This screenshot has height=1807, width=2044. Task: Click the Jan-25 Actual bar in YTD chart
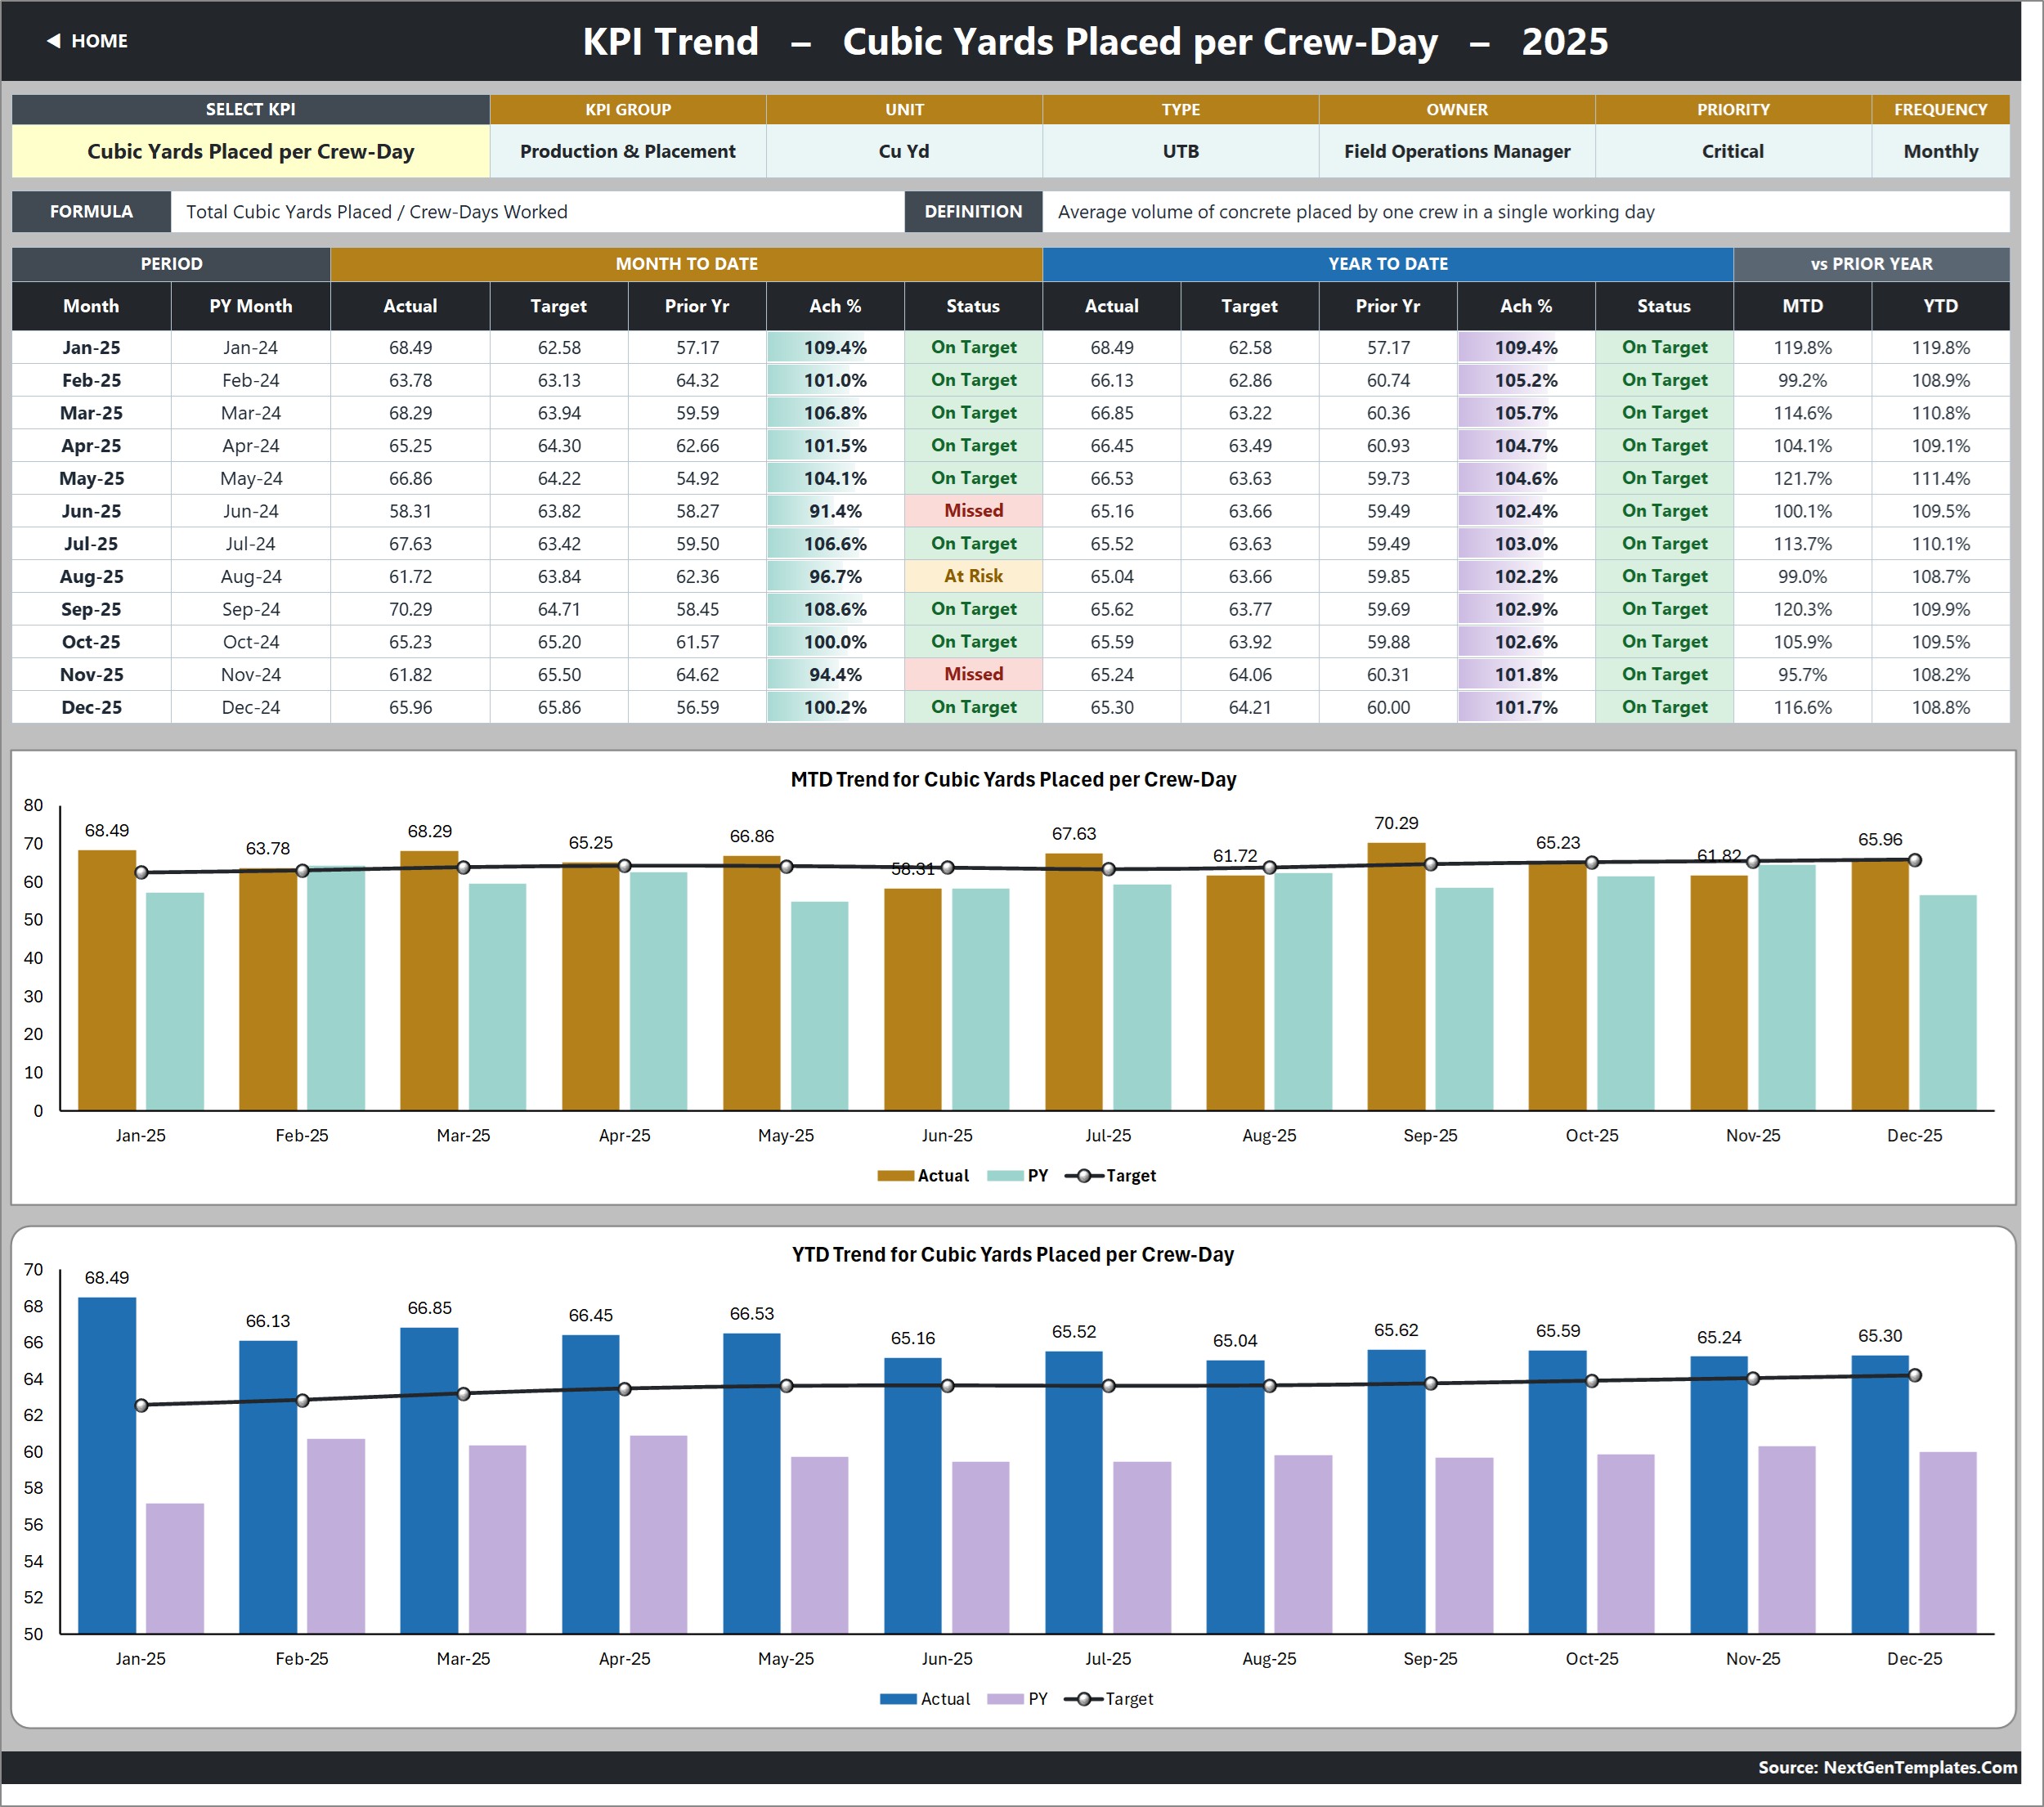pyautogui.click(x=107, y=1465)
